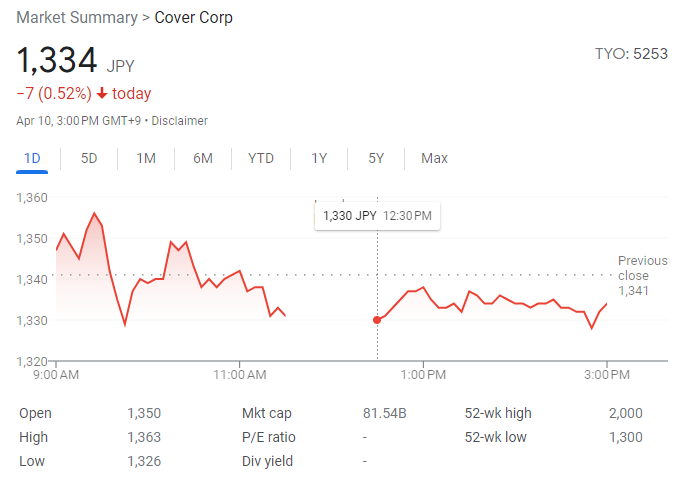Click the 1,334 JPY current price

(x=75, y=62)
